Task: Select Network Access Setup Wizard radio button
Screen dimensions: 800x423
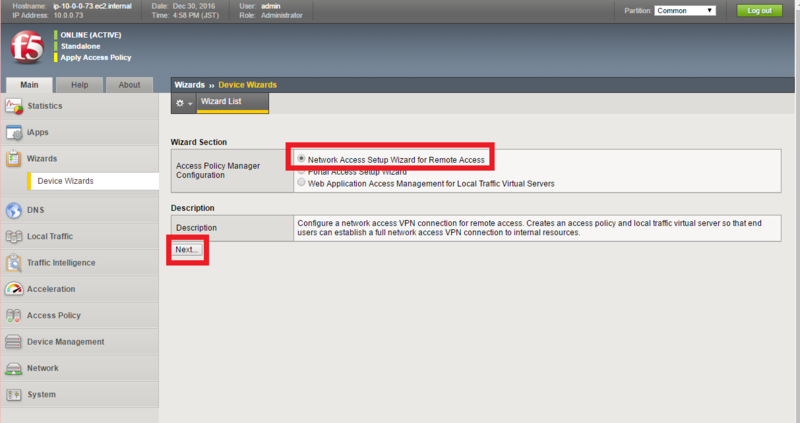Action: tap(301, 159)
